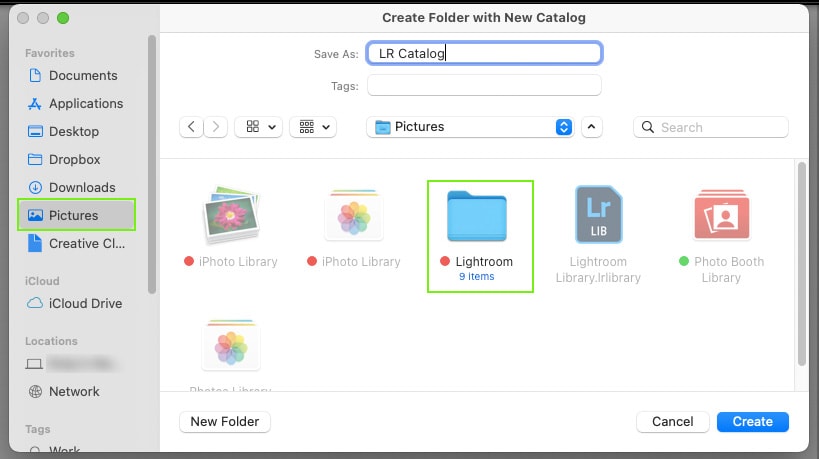Click the New Folder button
819x459 pixels.
225,421
